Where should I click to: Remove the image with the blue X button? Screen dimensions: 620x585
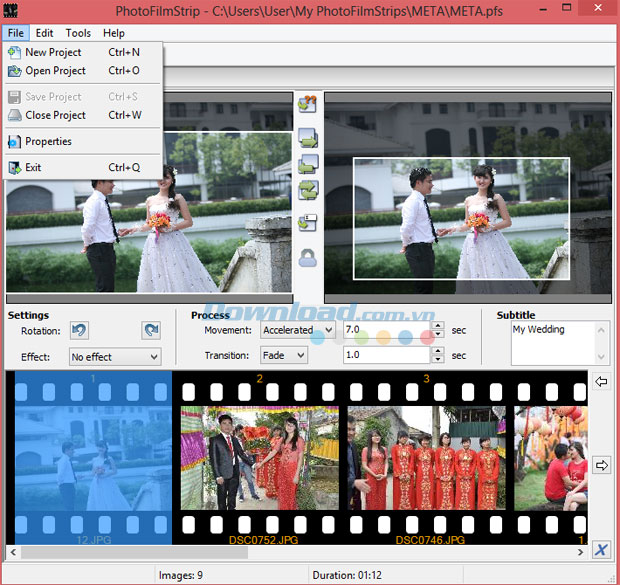click(601, 550)
